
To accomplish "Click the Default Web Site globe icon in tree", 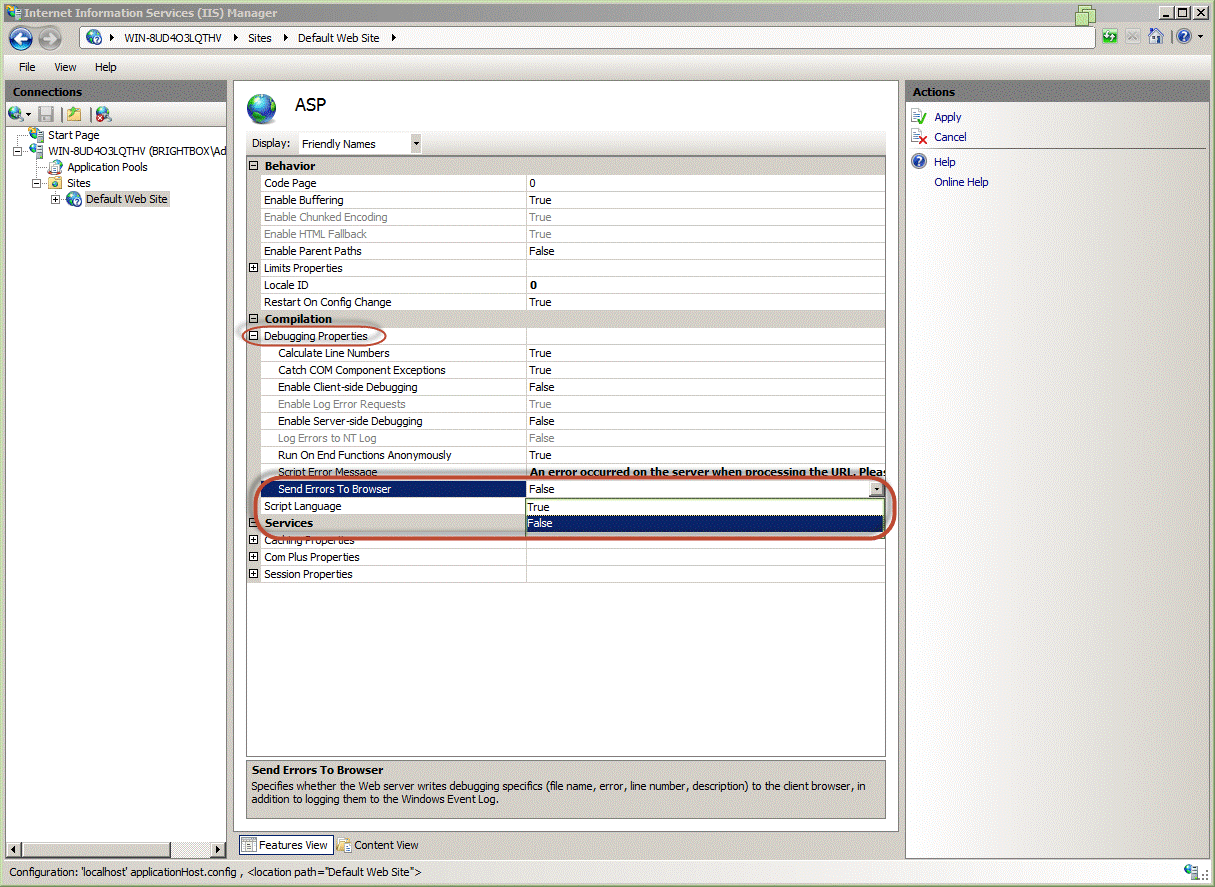I will click(x=74, y=199).
